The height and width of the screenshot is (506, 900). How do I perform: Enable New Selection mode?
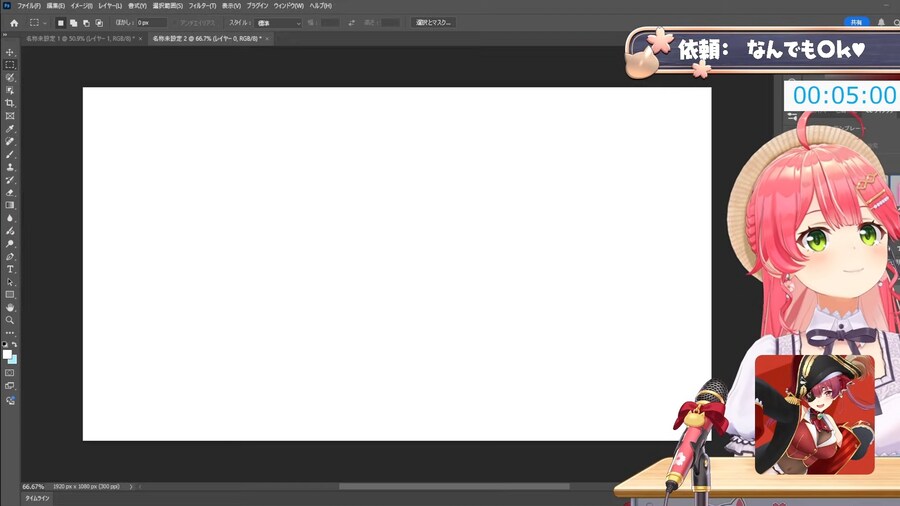pyautogui.click(x=60, y=23)
